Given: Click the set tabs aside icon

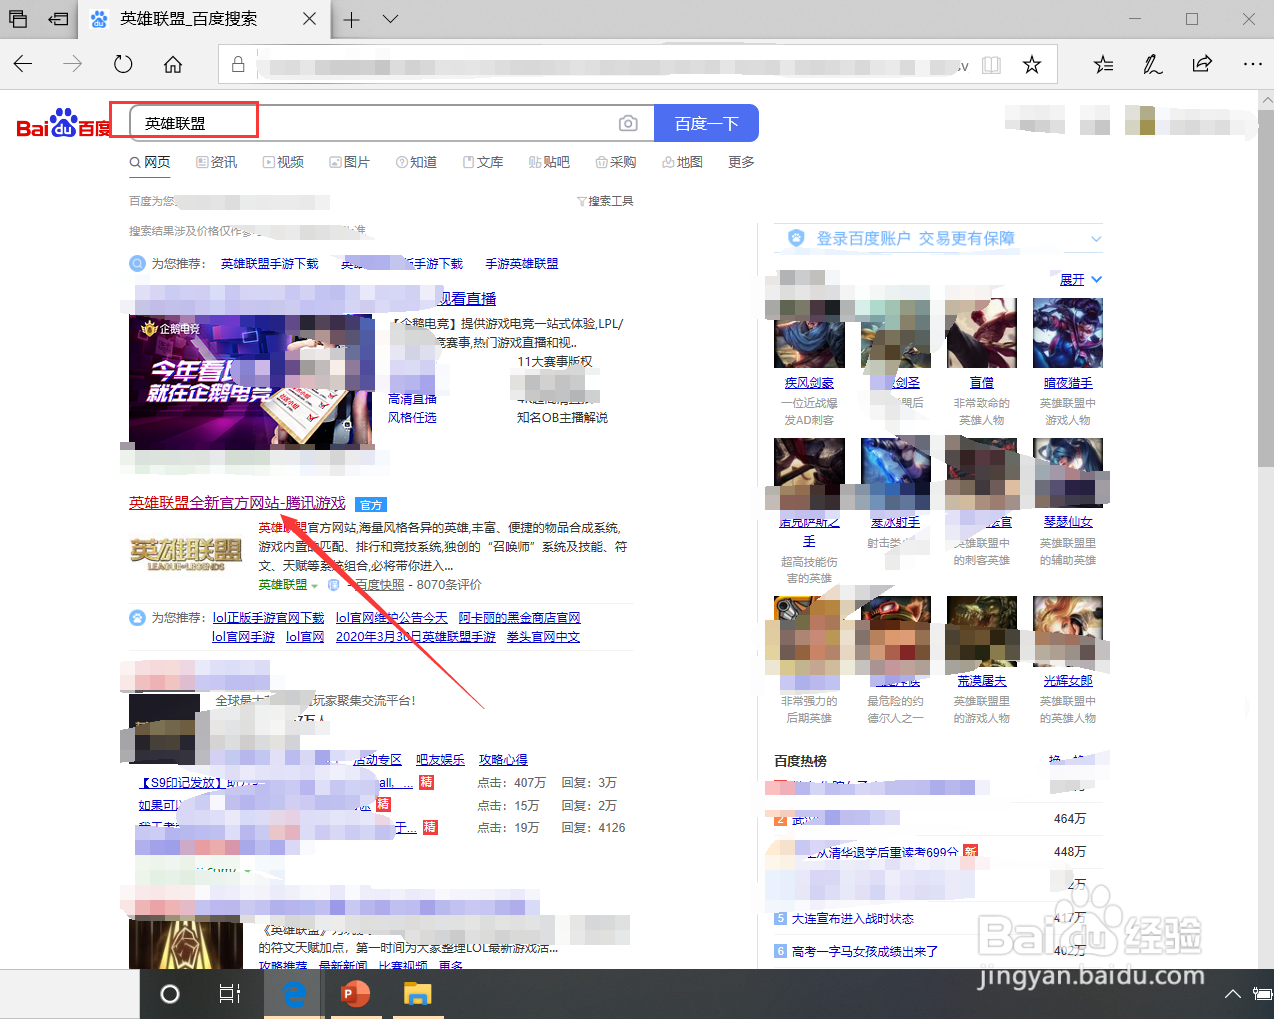Looking at the screenshot, I should coord(59,19).
